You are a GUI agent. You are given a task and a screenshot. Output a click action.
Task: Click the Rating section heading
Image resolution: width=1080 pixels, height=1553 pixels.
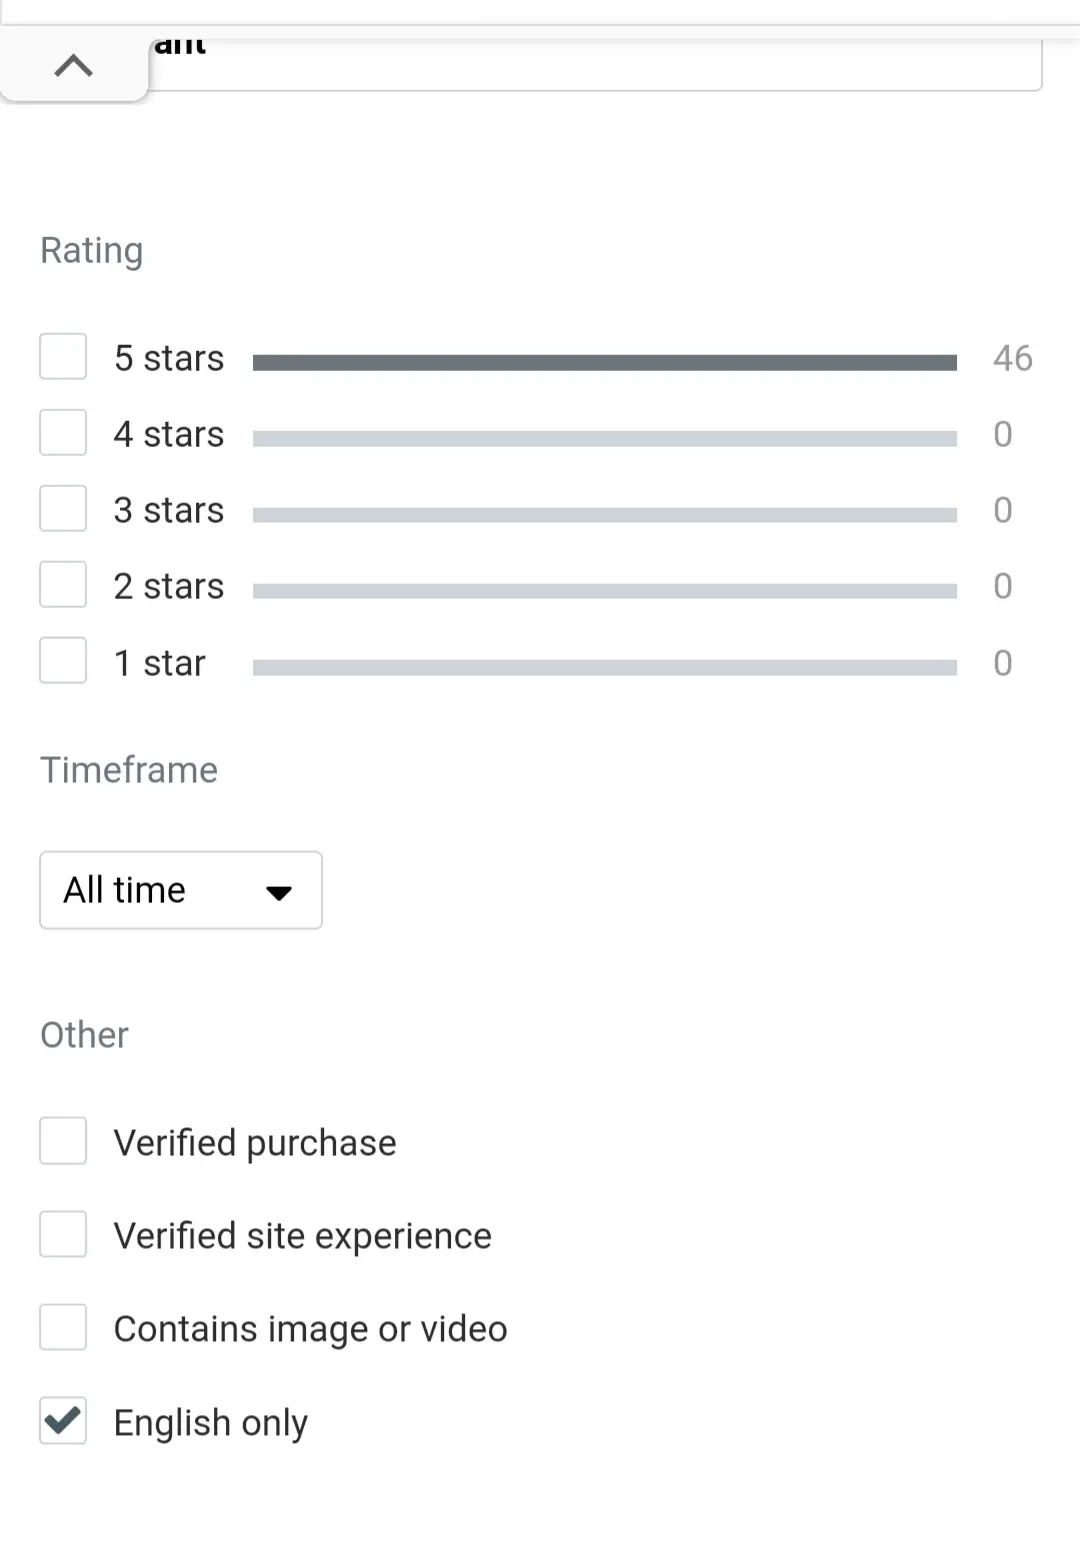91,250
